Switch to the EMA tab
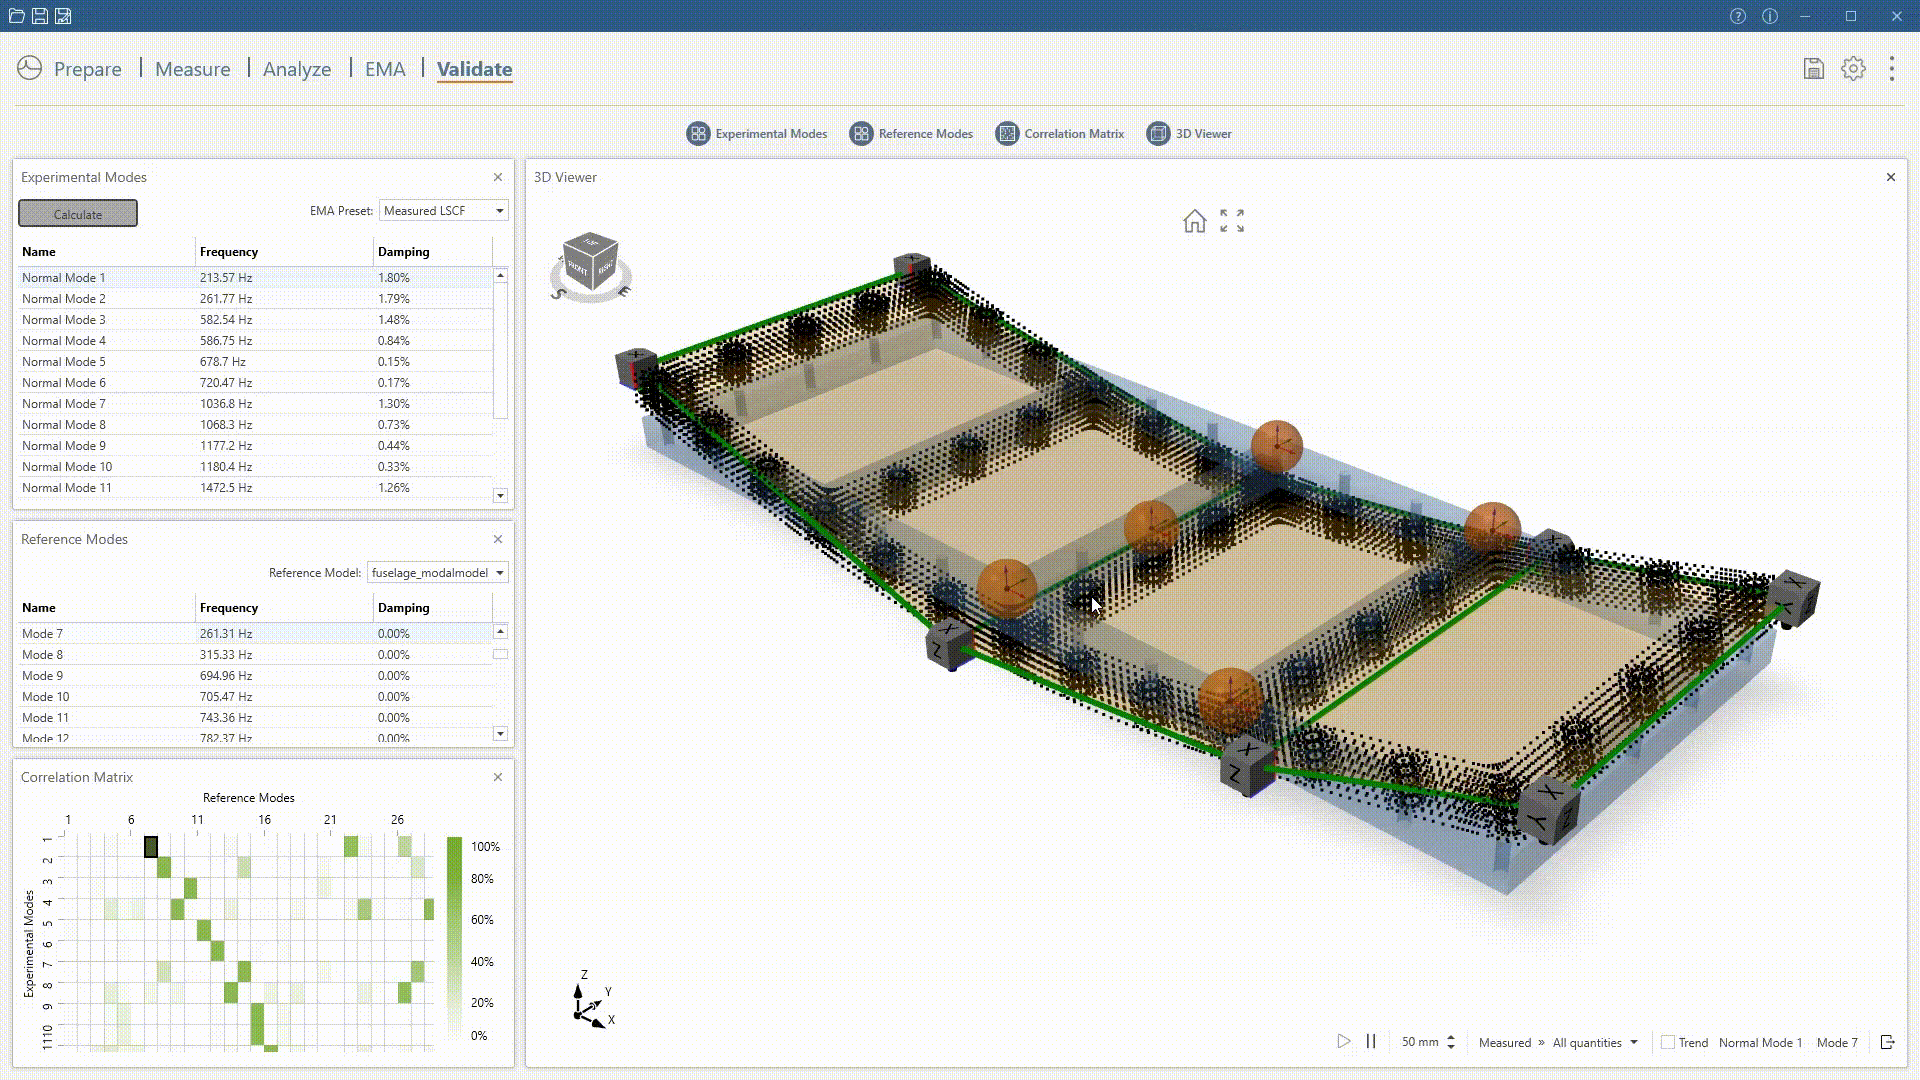This screenshot has height=1080, width=1920. pyautogui.click(x=385, y=69)
